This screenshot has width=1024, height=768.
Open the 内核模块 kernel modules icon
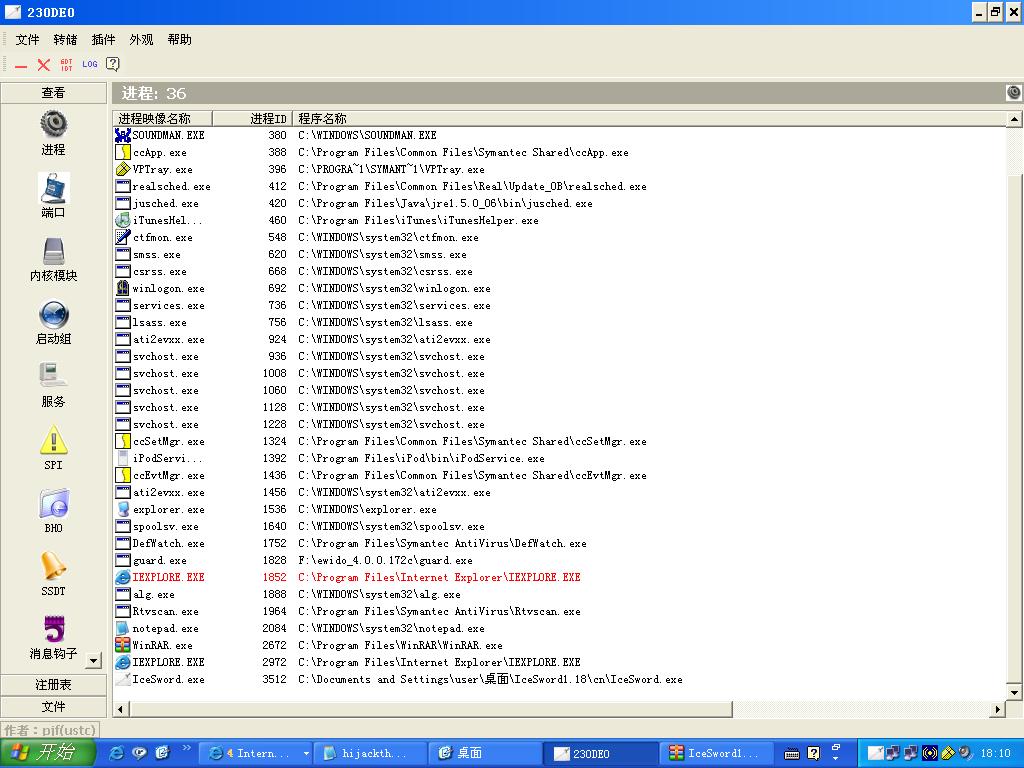pyautogui.click(x=53, y=251)
